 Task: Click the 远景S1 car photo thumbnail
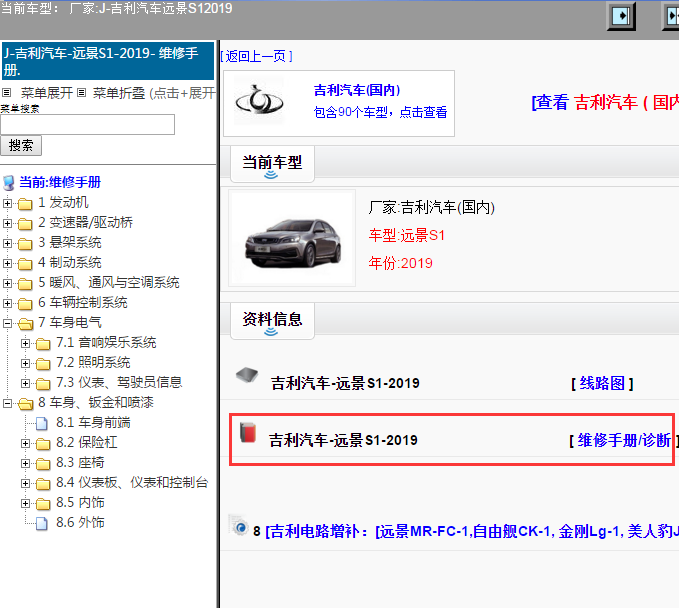pyautogui.click(x=292, y=238)
